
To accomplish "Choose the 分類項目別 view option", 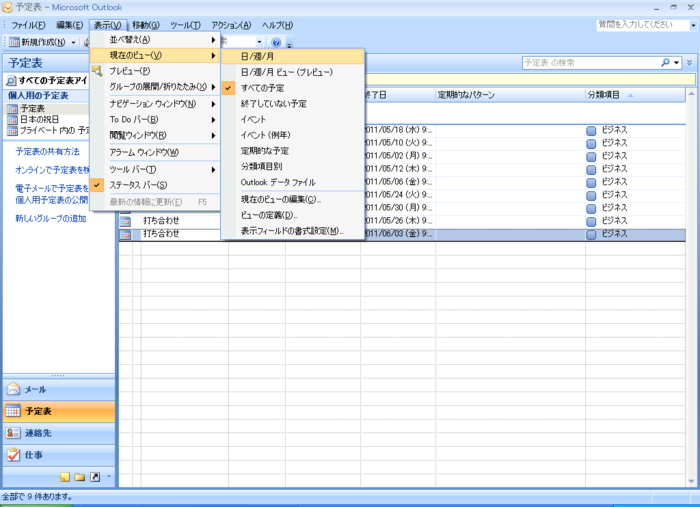I will click(x=293, y=166).
